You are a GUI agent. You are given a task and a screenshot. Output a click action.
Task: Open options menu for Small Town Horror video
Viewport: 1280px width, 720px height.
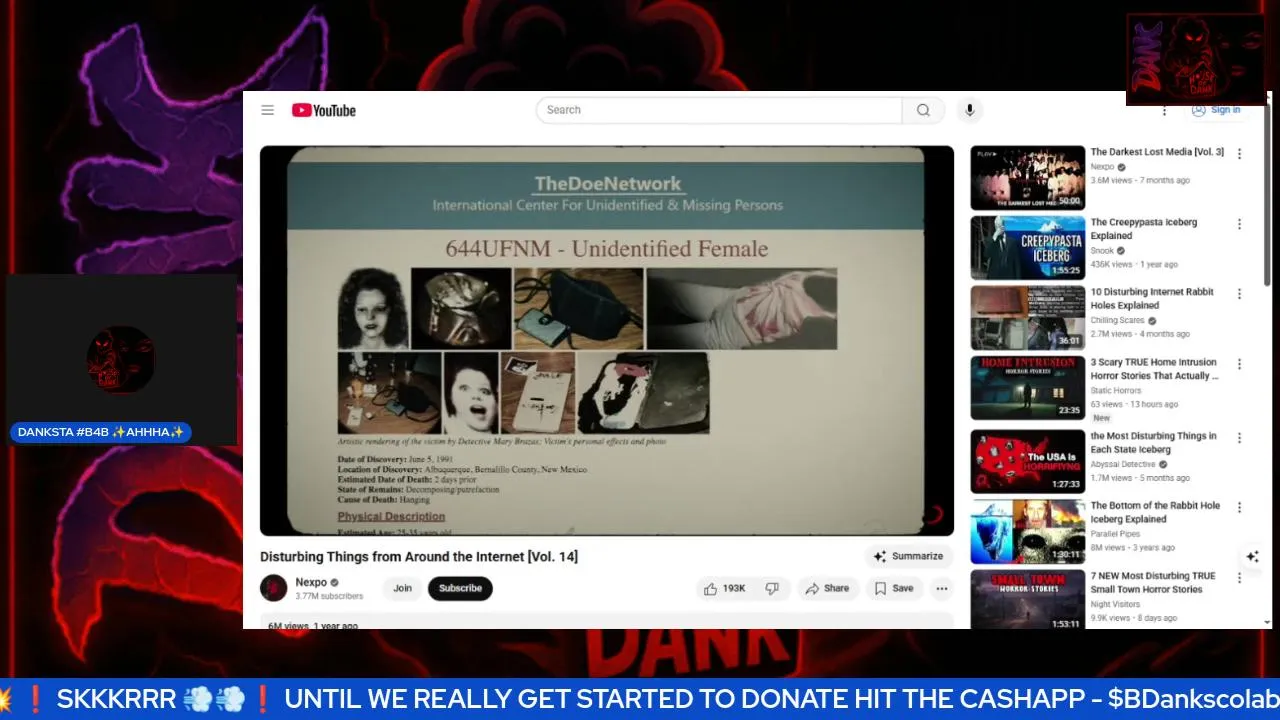click(x=1239, y=578)
